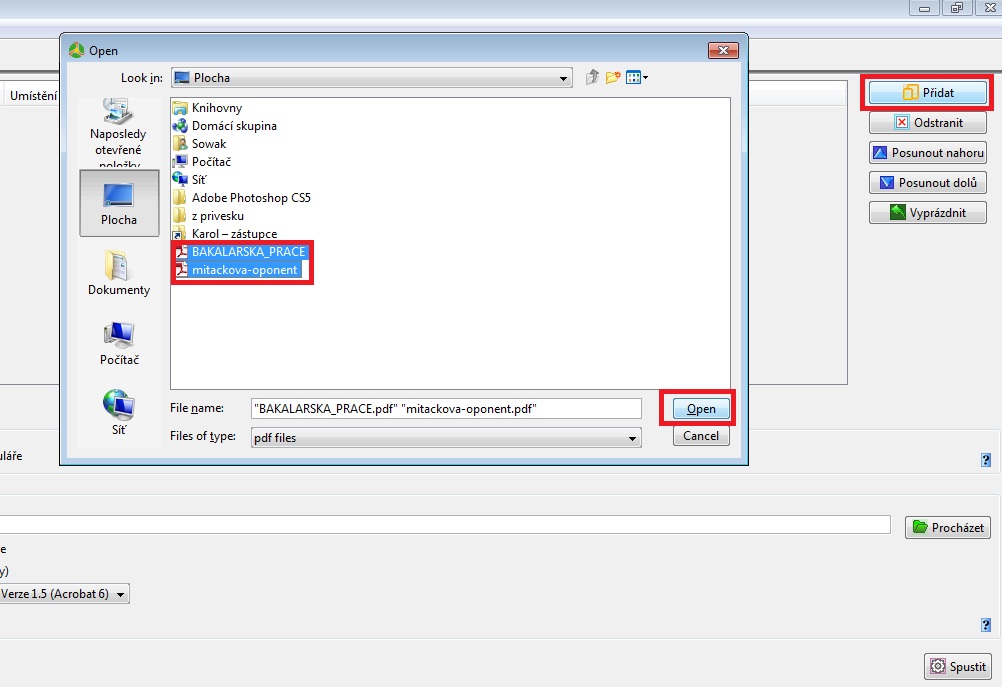Screen dimensions: 1002x687
Task: Click the Odstranit button
Action: click(928, 123)
